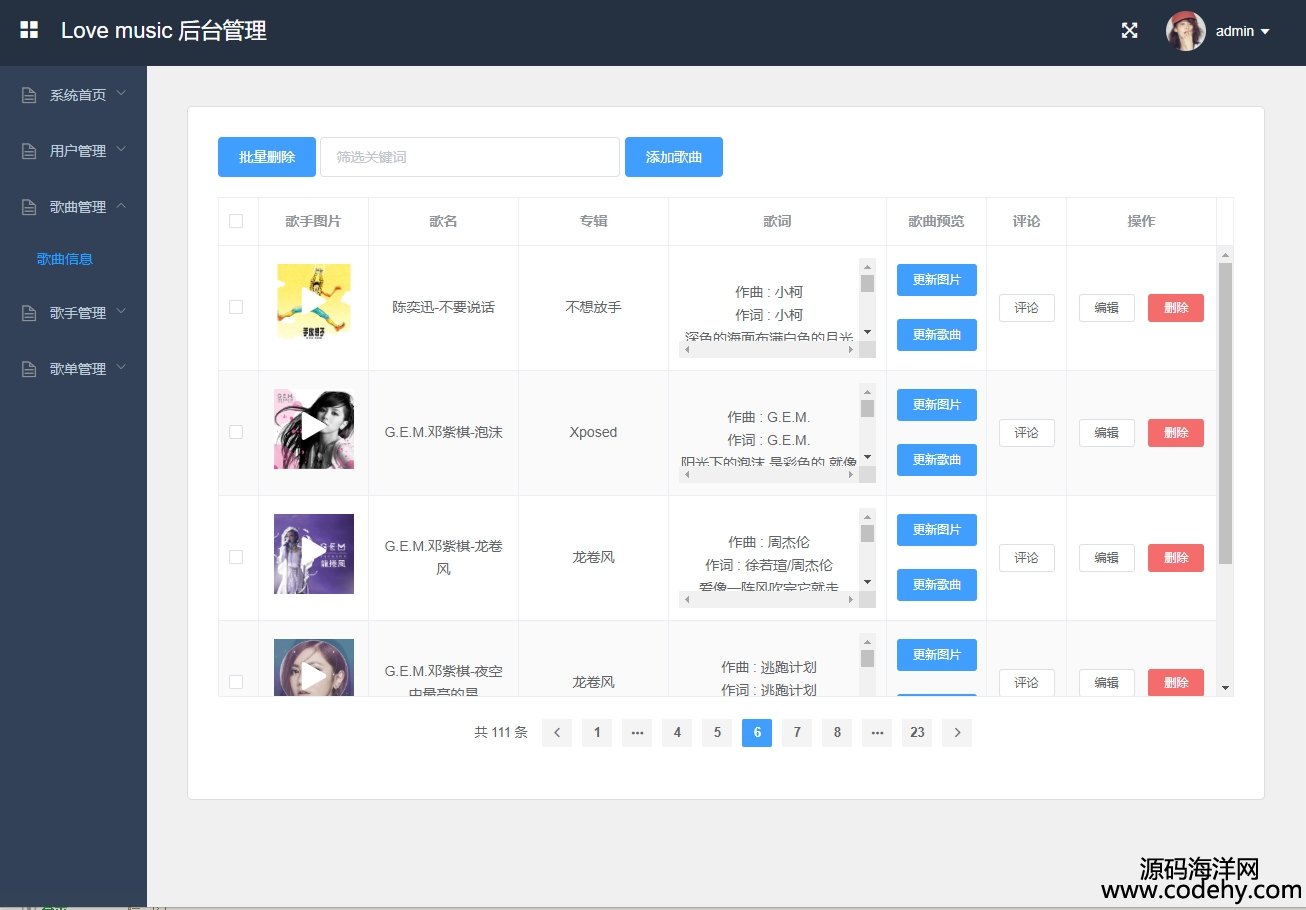Collapse the 歌曲管理 sidebar menu
This screenshot has height=910, width=1306.
tap(76, 207)
